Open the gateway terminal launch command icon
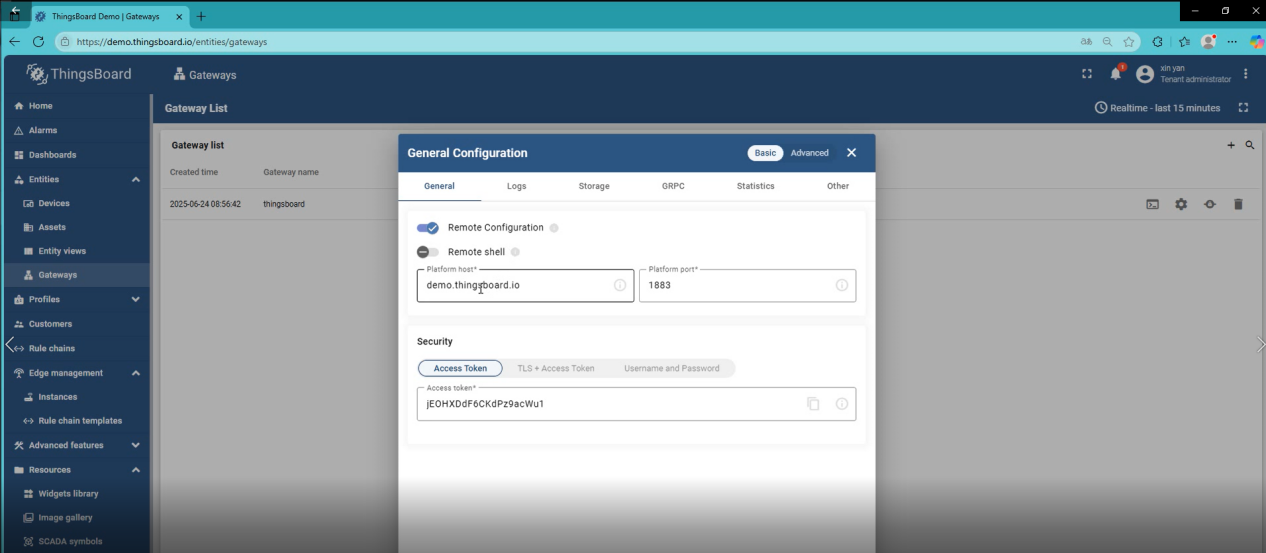 [1152, 204]
